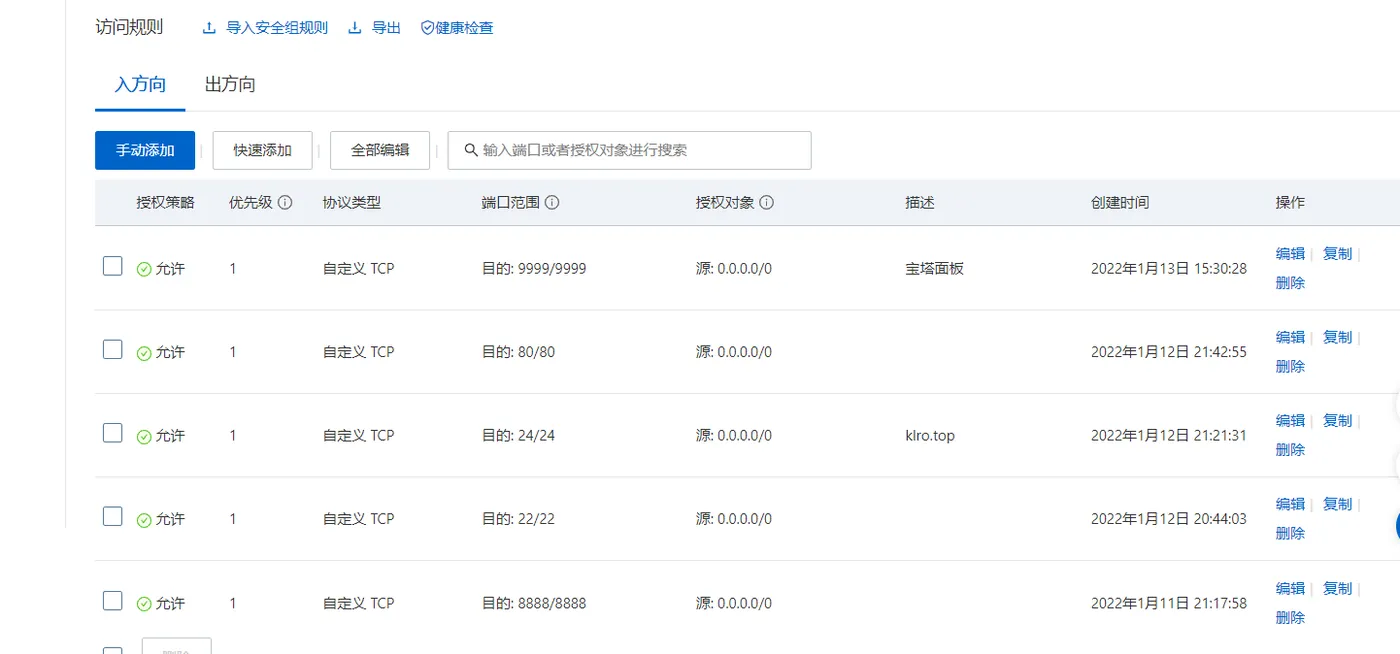The image size is (1400, 654).
Task: Click the authorization object info icon
Action: (767, 202)
